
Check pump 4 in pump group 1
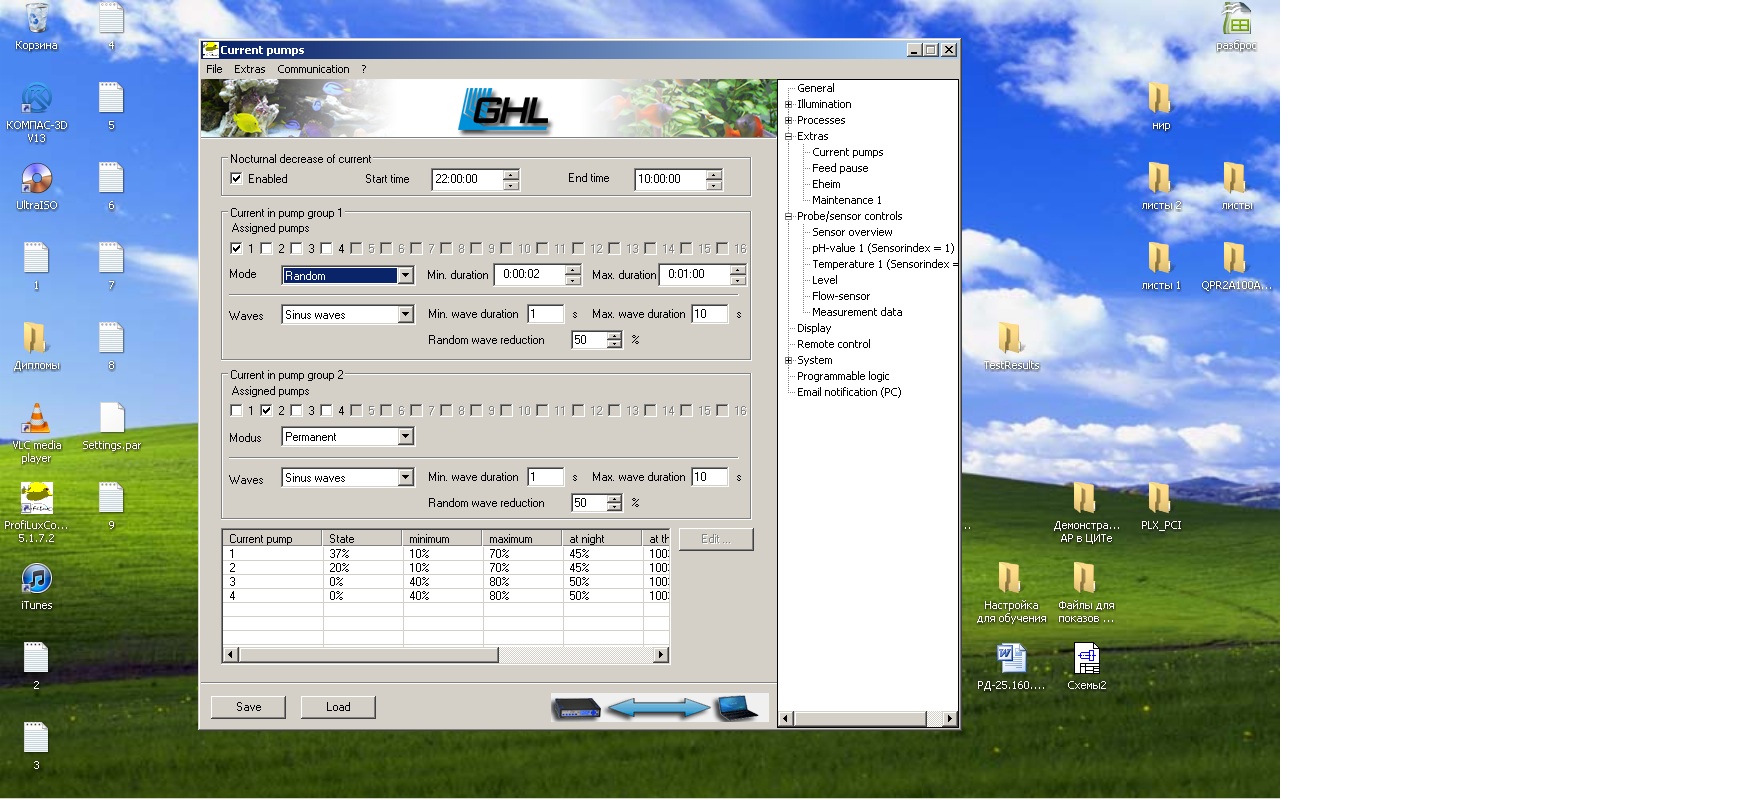pos(326,248)
